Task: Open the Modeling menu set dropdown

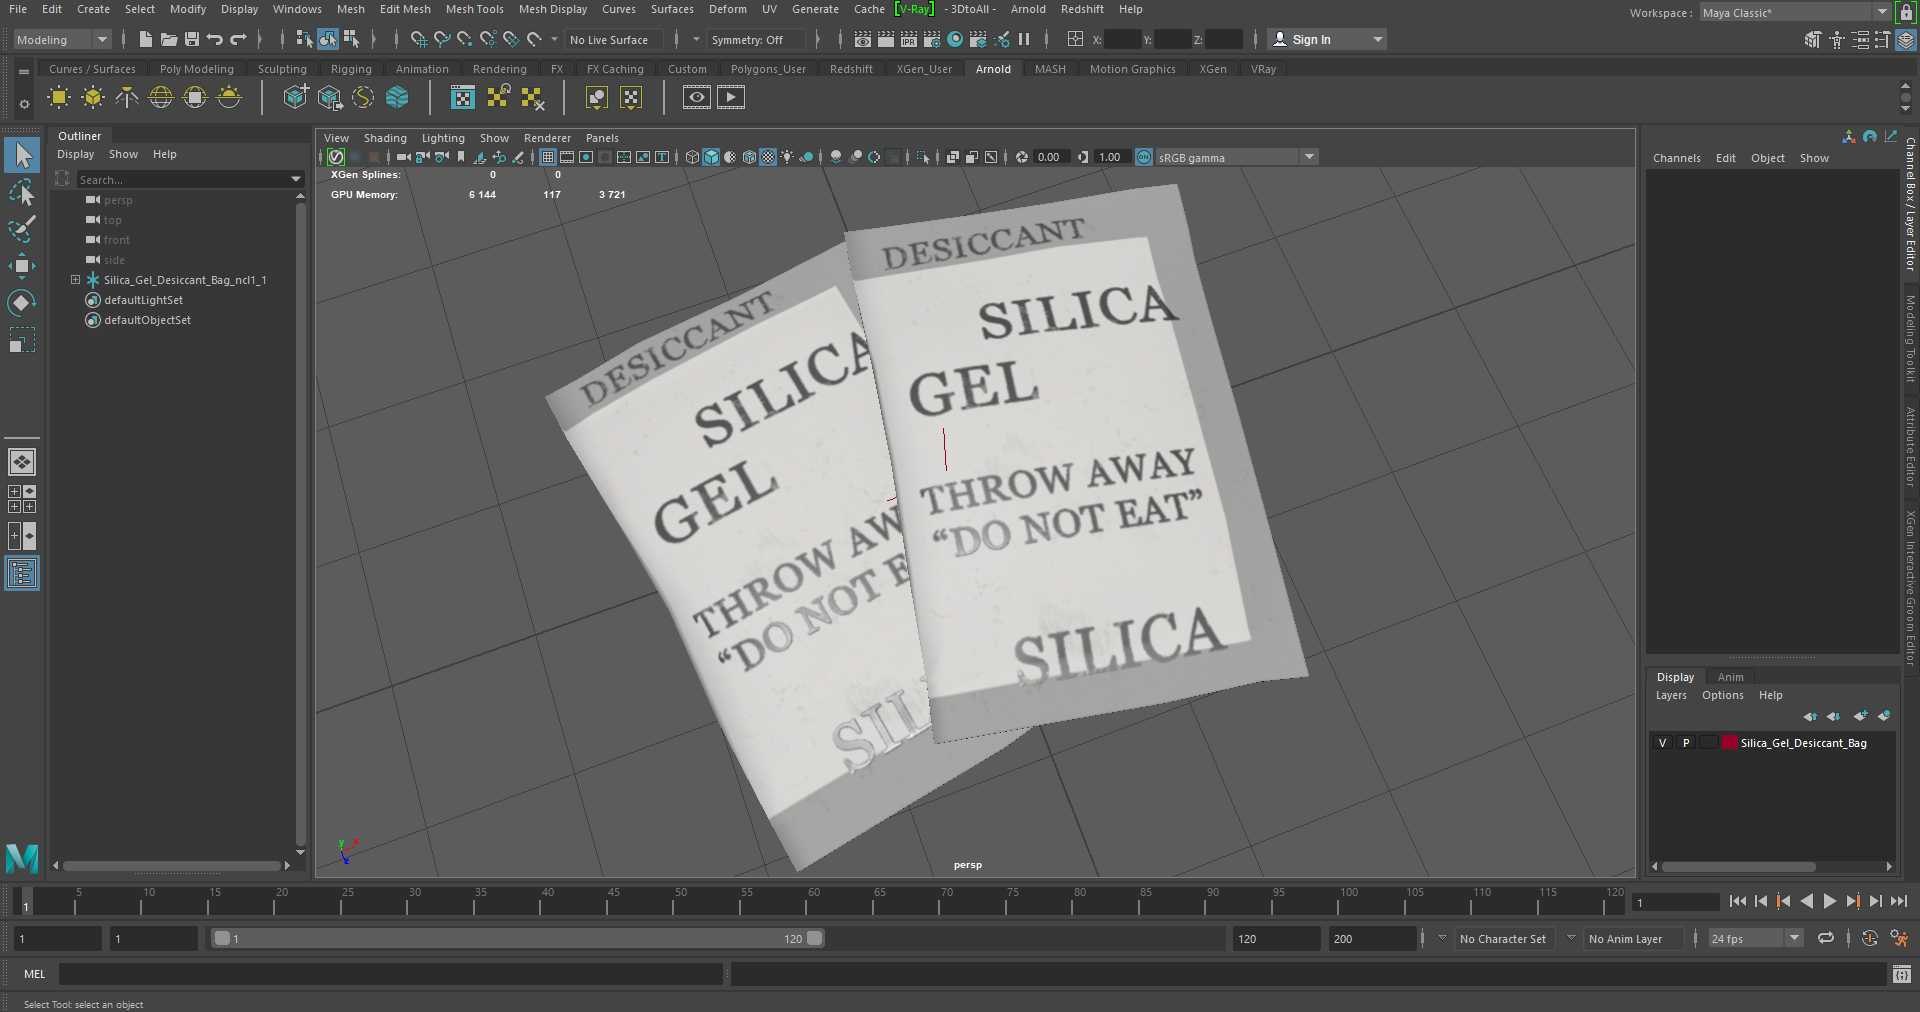Action: tap(62, 39)
